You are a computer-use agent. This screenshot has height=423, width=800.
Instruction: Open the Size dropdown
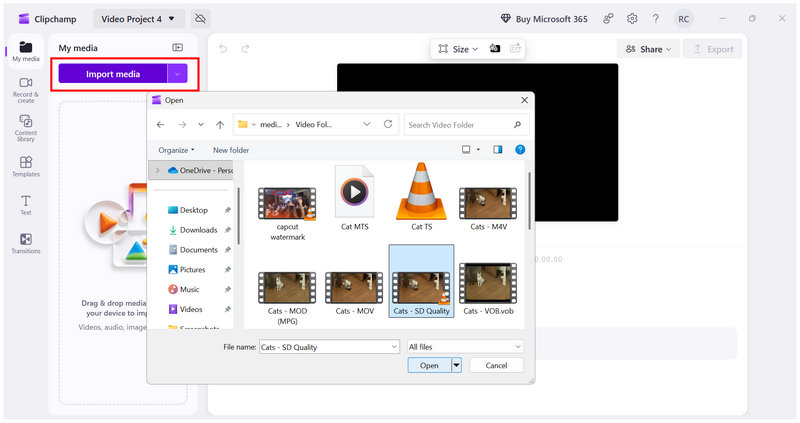pyautogui.click(x=458, y=49)
